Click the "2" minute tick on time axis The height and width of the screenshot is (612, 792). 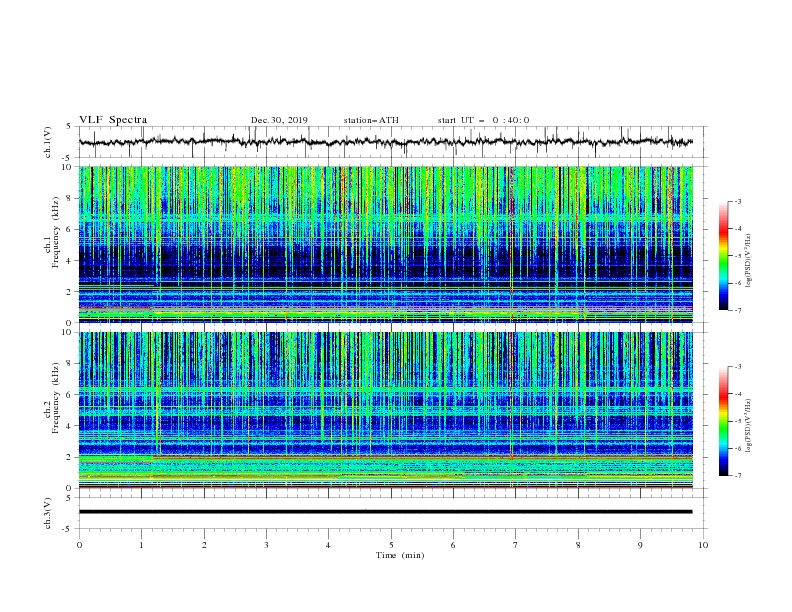(204, 545)
